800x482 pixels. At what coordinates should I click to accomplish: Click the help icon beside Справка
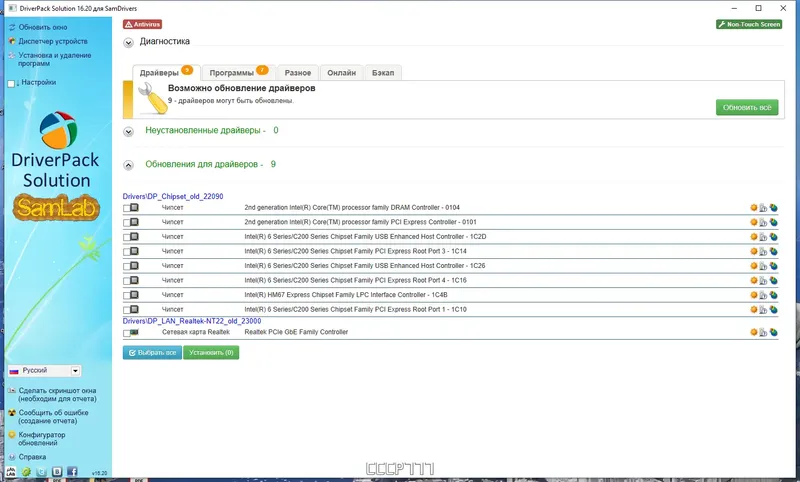tap(12, 457)
